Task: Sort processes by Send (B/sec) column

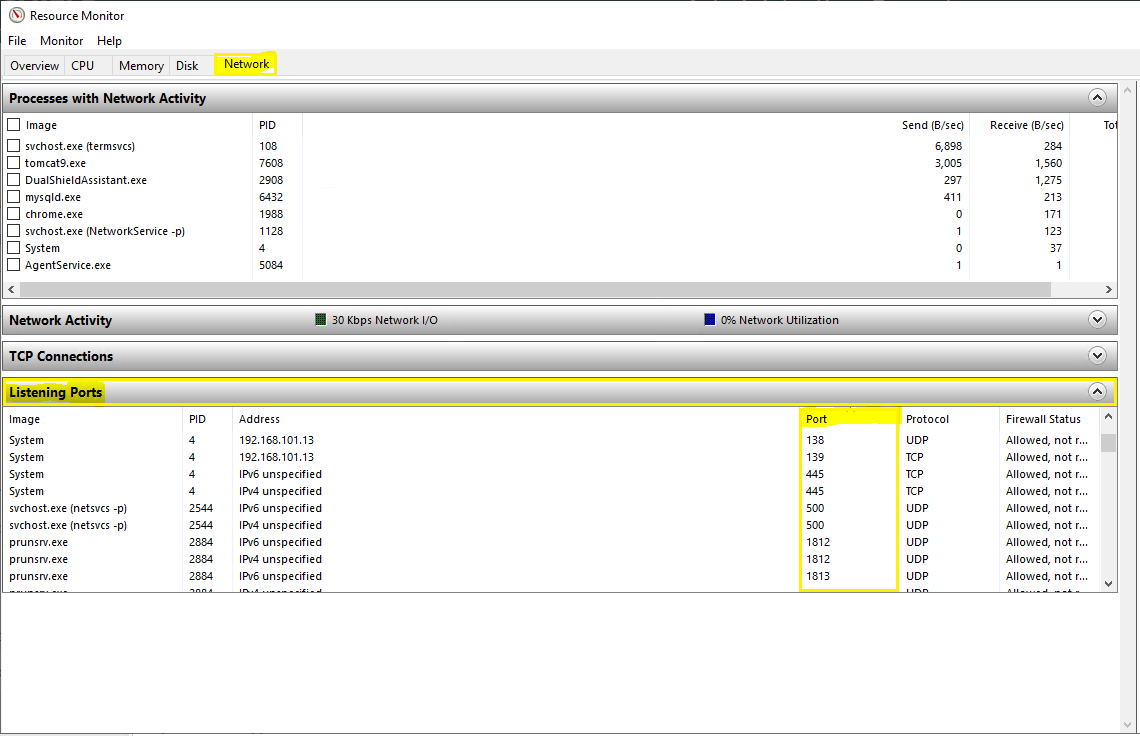Action: pyautogui.click(x=932, y=125)
